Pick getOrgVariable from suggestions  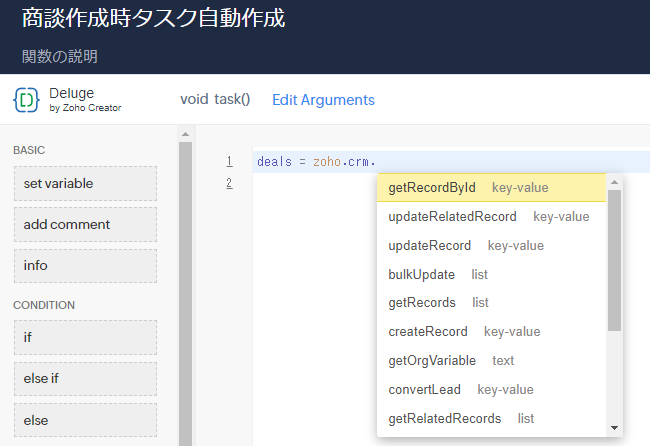491,361
